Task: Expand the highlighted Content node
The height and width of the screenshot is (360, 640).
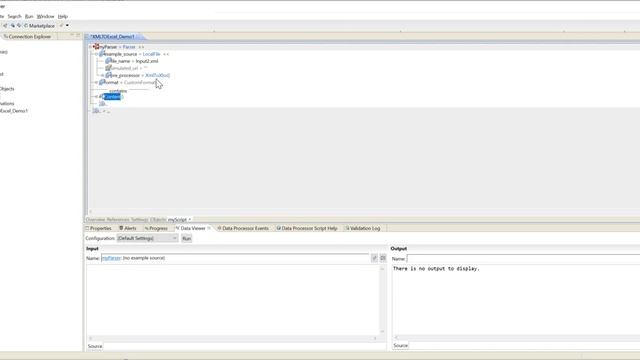Action: [96, 97]
